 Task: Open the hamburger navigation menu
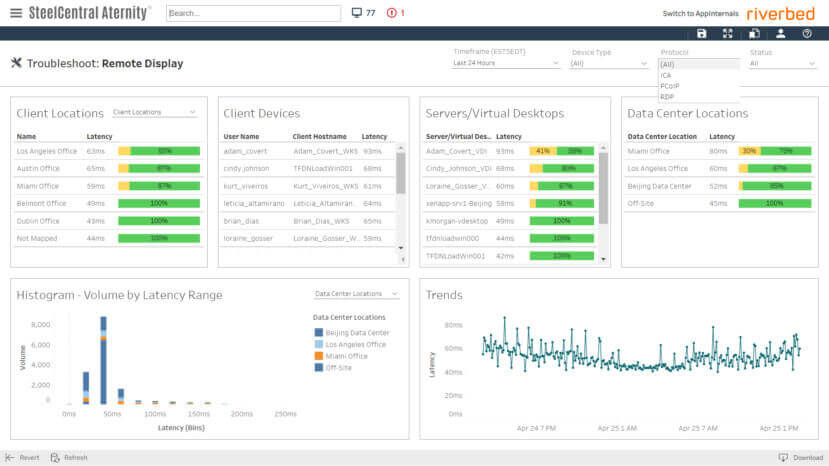tap(16, 13)
